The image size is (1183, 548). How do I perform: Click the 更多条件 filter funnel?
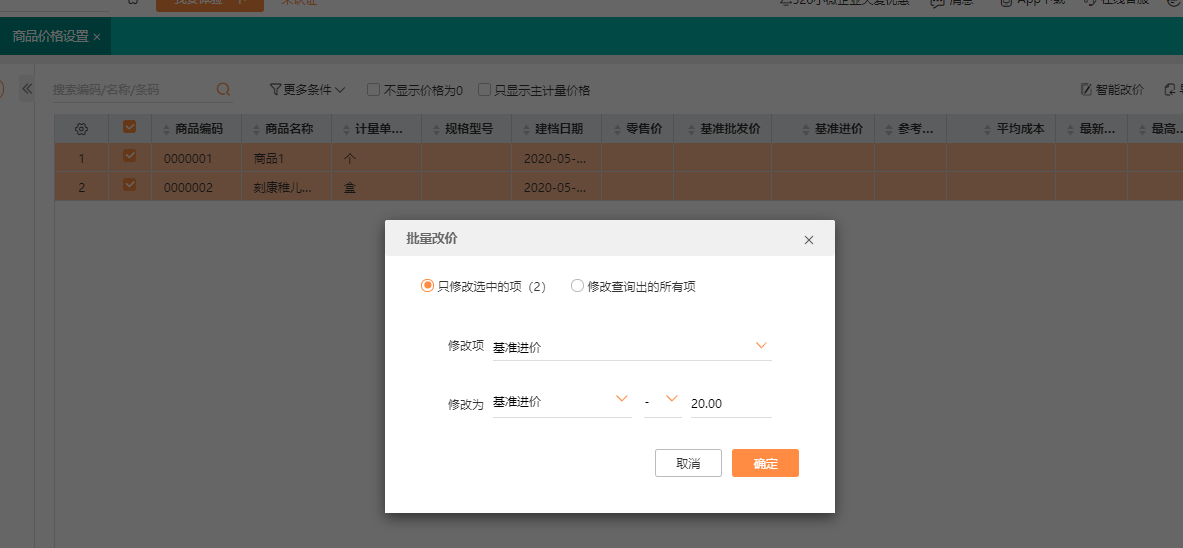tap(275, 90)
